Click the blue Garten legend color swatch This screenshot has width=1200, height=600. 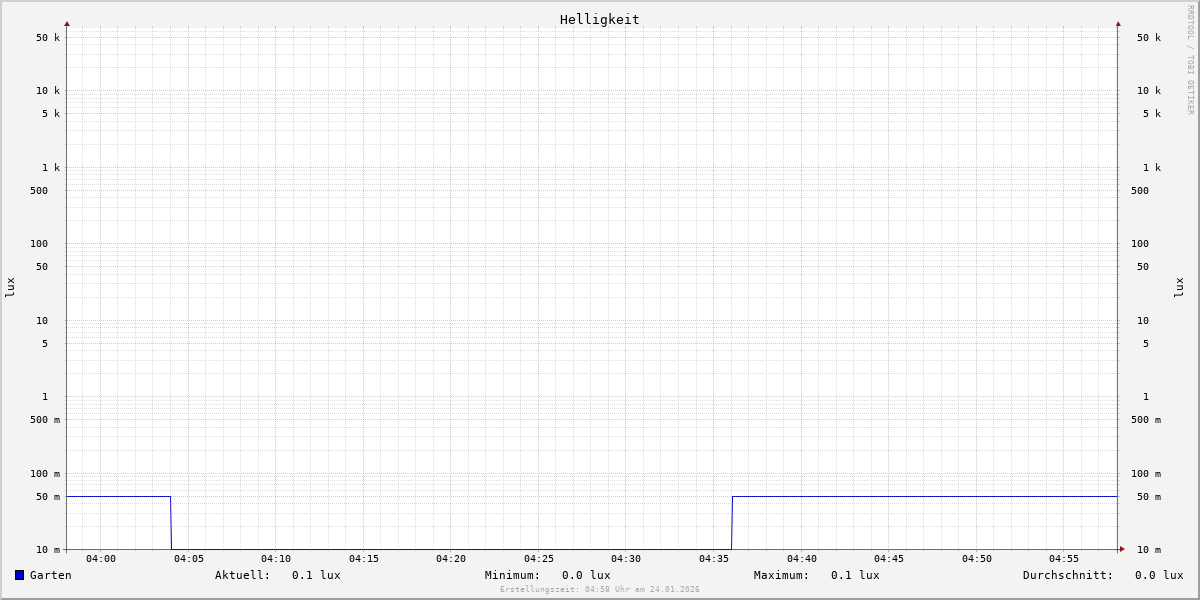click(x=19, y=575)
